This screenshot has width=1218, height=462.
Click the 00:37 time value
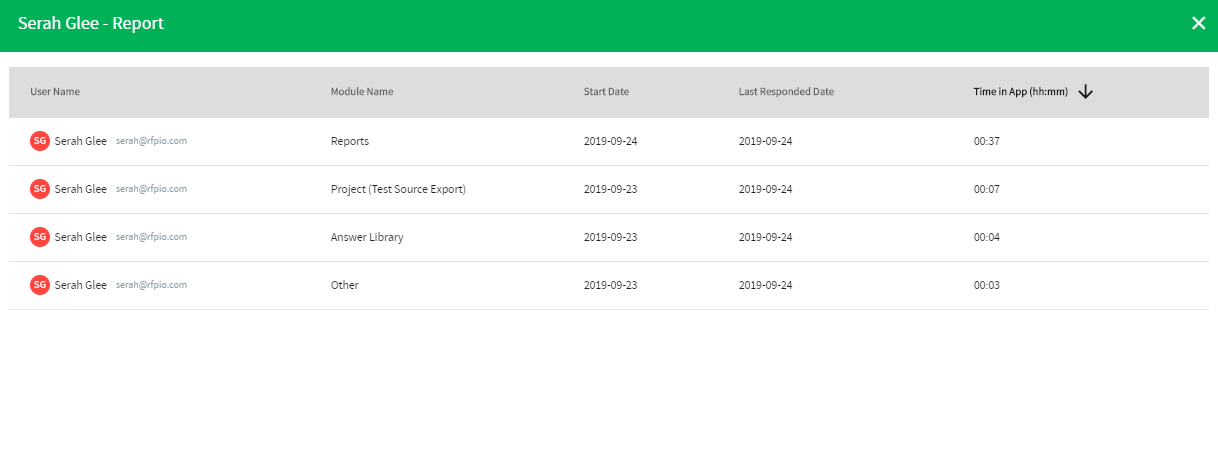[987, 141]
